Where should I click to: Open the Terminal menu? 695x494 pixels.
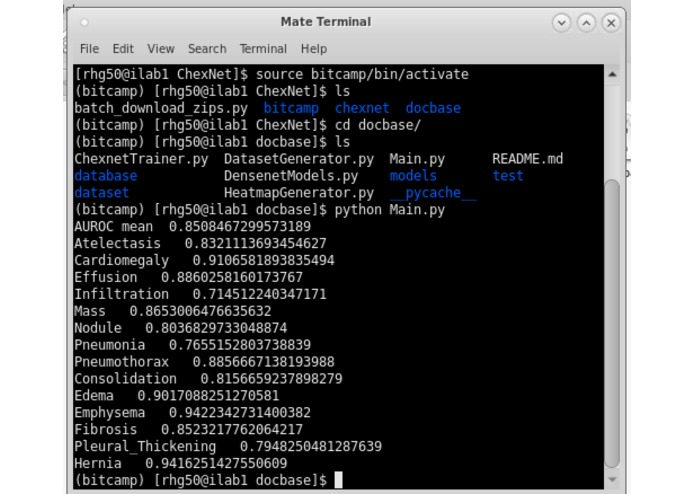coord(263,48)
